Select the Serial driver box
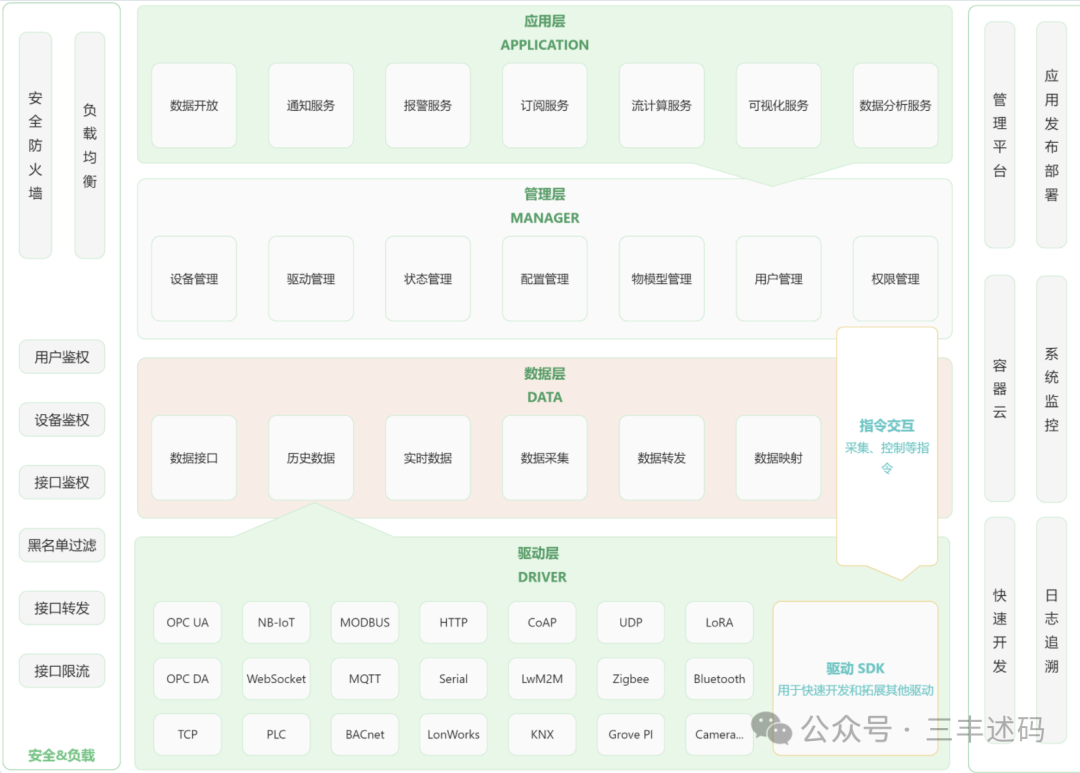The height and width of the screenshot is (773, 1080). click(453, 679)
